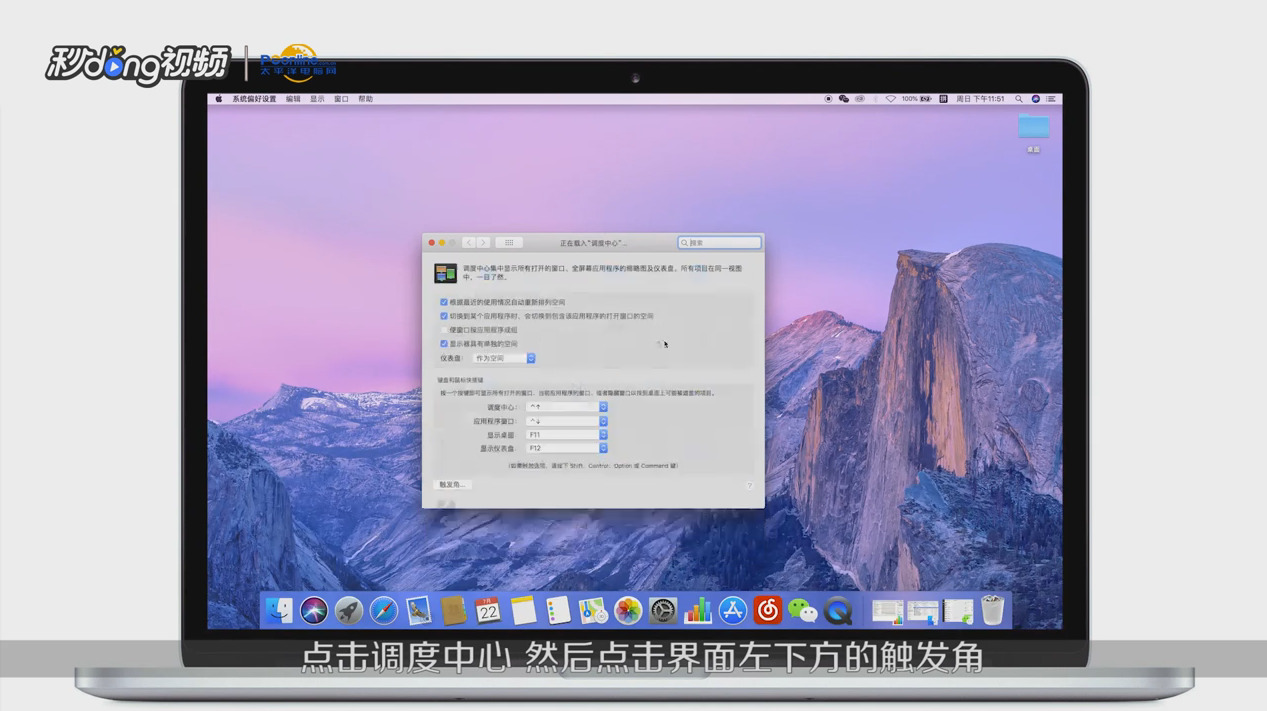1267x711 pixels.
Task: Open Contacts book icon in Dock
Action: [453, 610]
